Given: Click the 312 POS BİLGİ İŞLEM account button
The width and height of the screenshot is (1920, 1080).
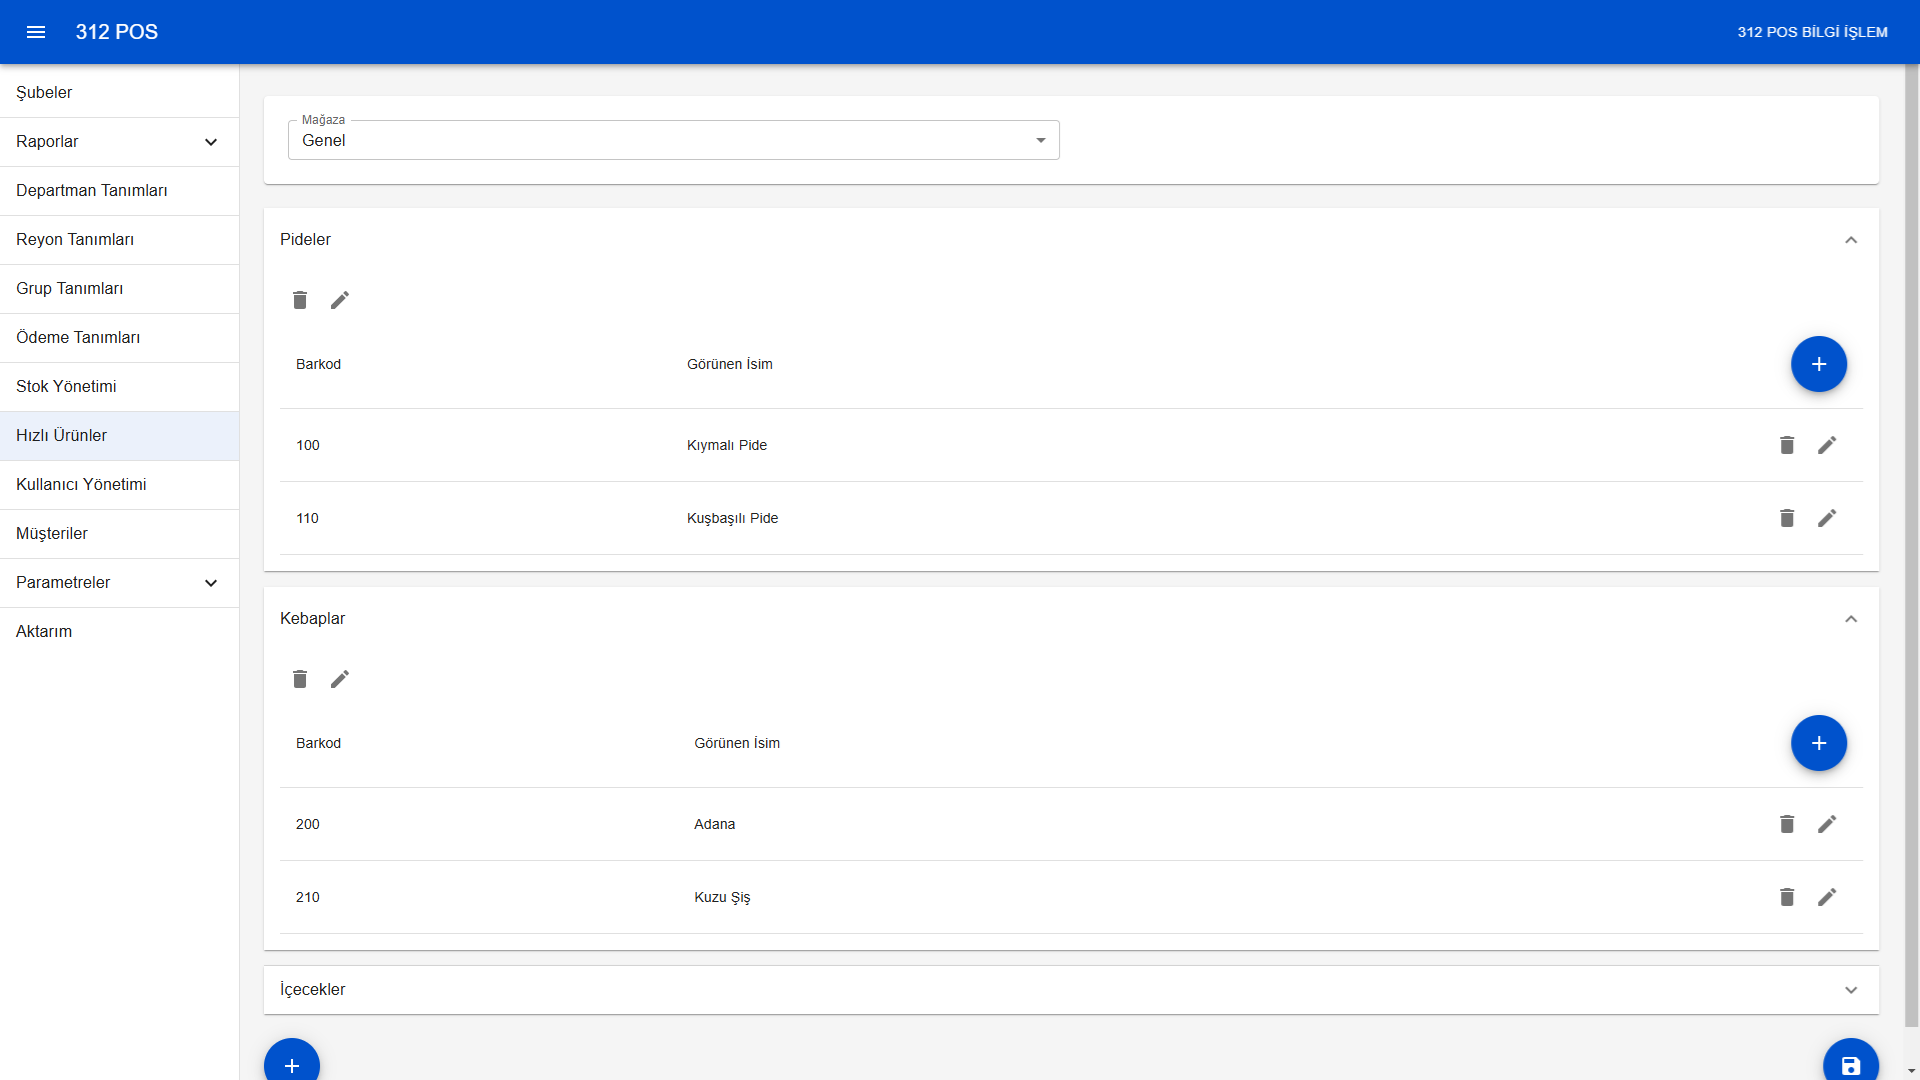Looking at the screenshot, I should 1812,32.
